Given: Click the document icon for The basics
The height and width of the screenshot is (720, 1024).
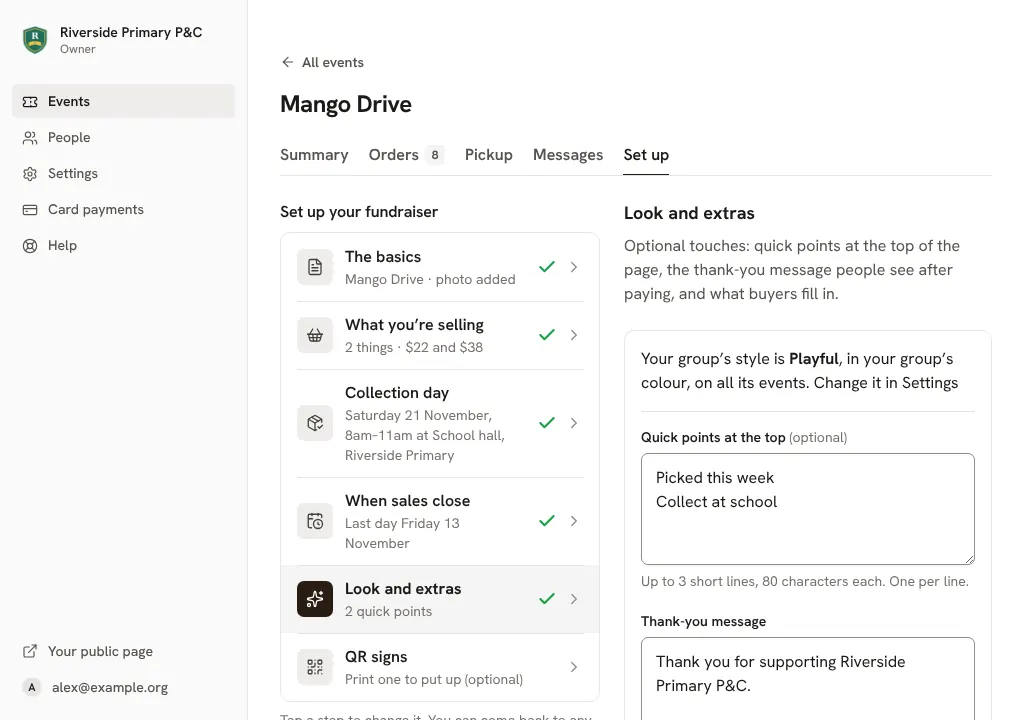Looking at the screenshot, I should coord(315,267).
